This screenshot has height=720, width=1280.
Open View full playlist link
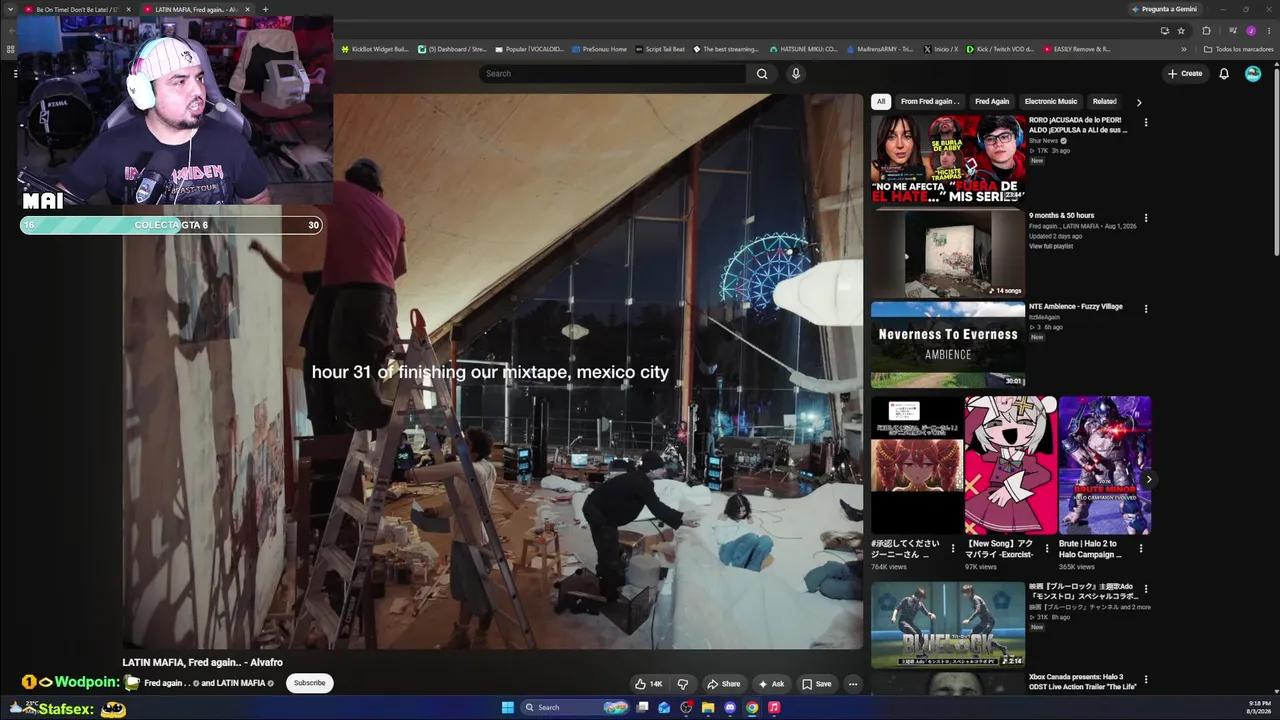pos(1050,246)
